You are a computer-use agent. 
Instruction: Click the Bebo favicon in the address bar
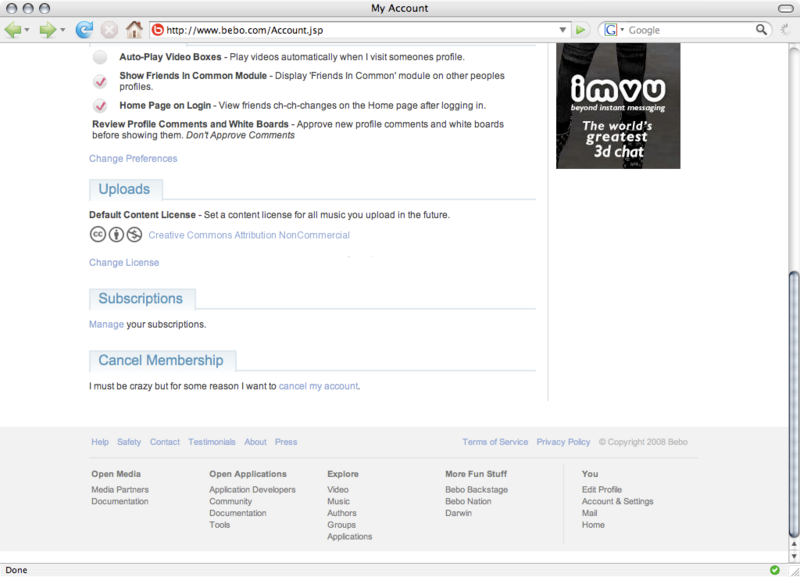[158, 30]
